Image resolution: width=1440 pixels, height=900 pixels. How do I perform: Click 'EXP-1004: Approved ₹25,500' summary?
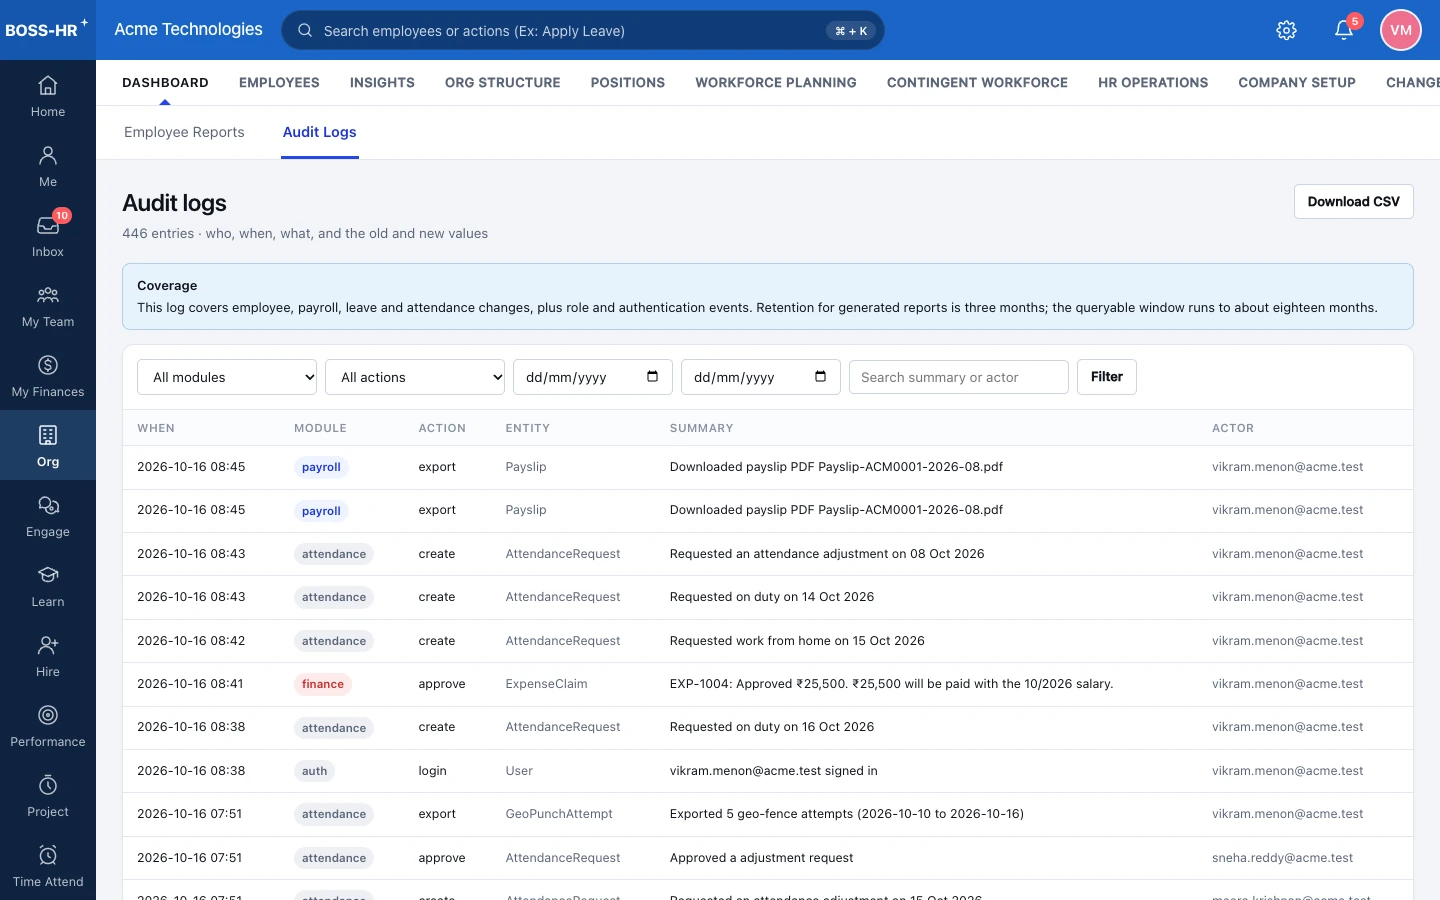tap(892, 684)
